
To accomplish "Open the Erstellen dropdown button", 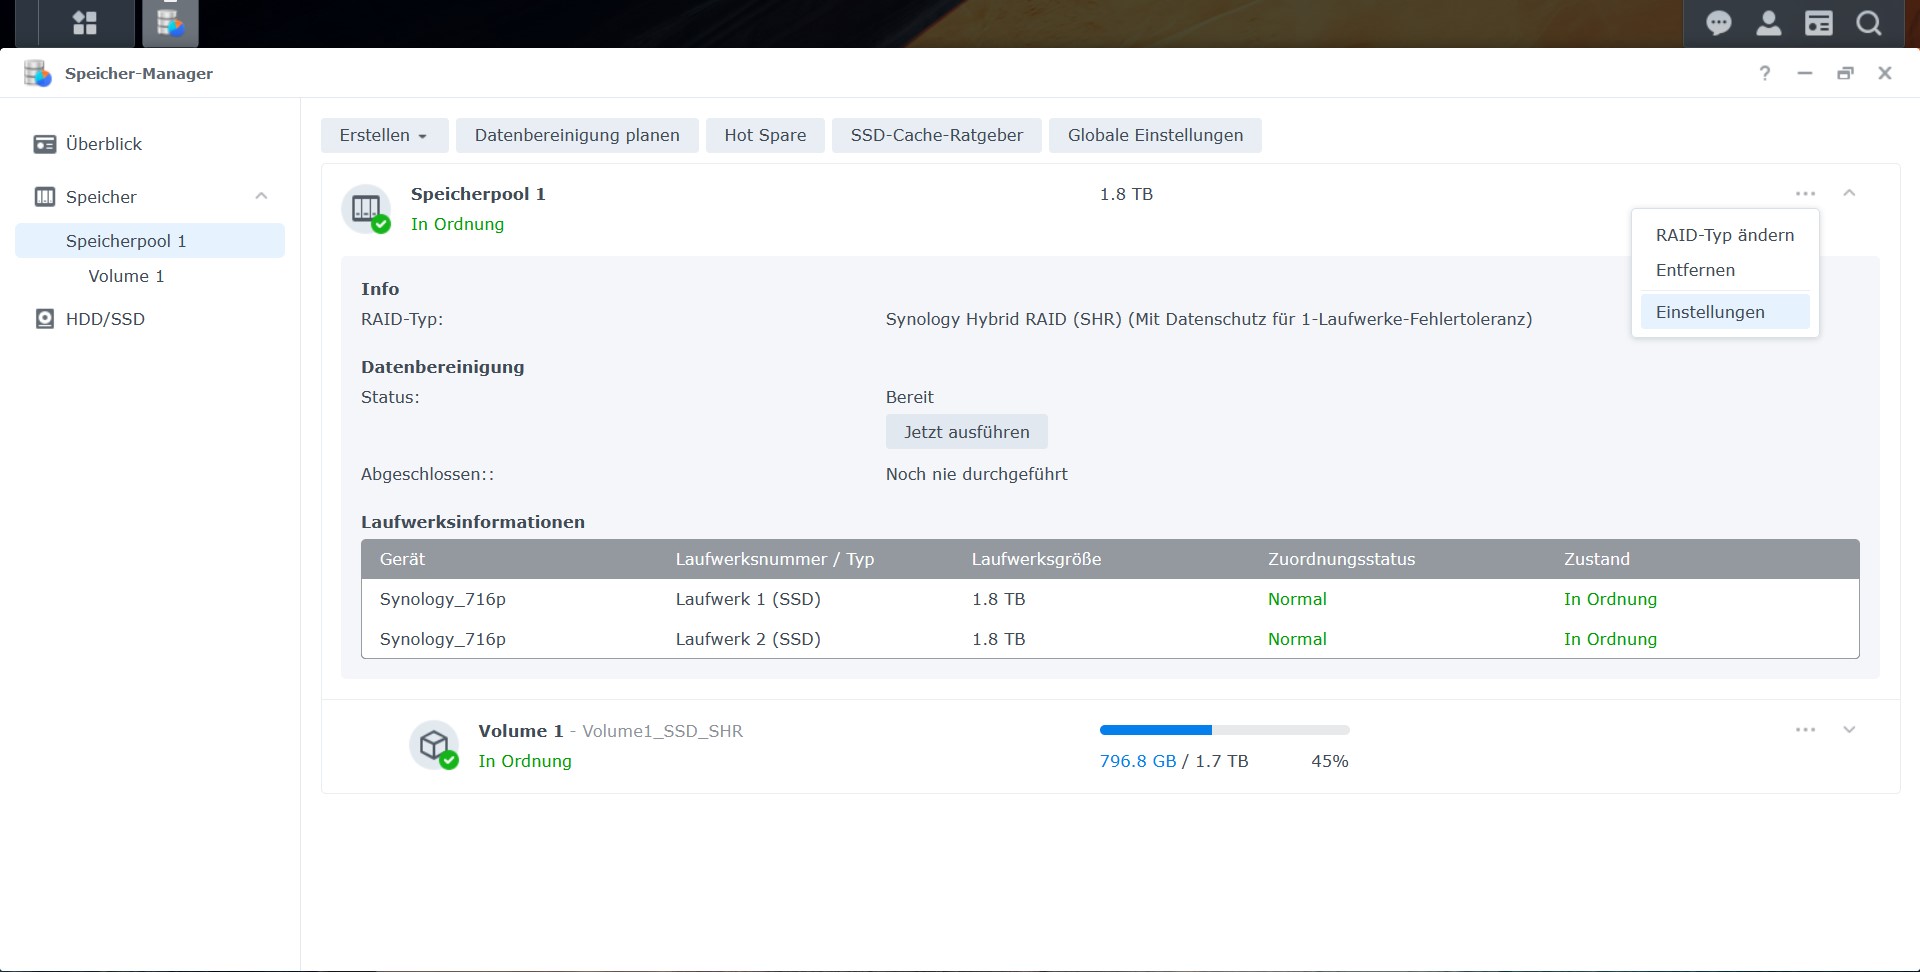I will click(x=384, y=136).
